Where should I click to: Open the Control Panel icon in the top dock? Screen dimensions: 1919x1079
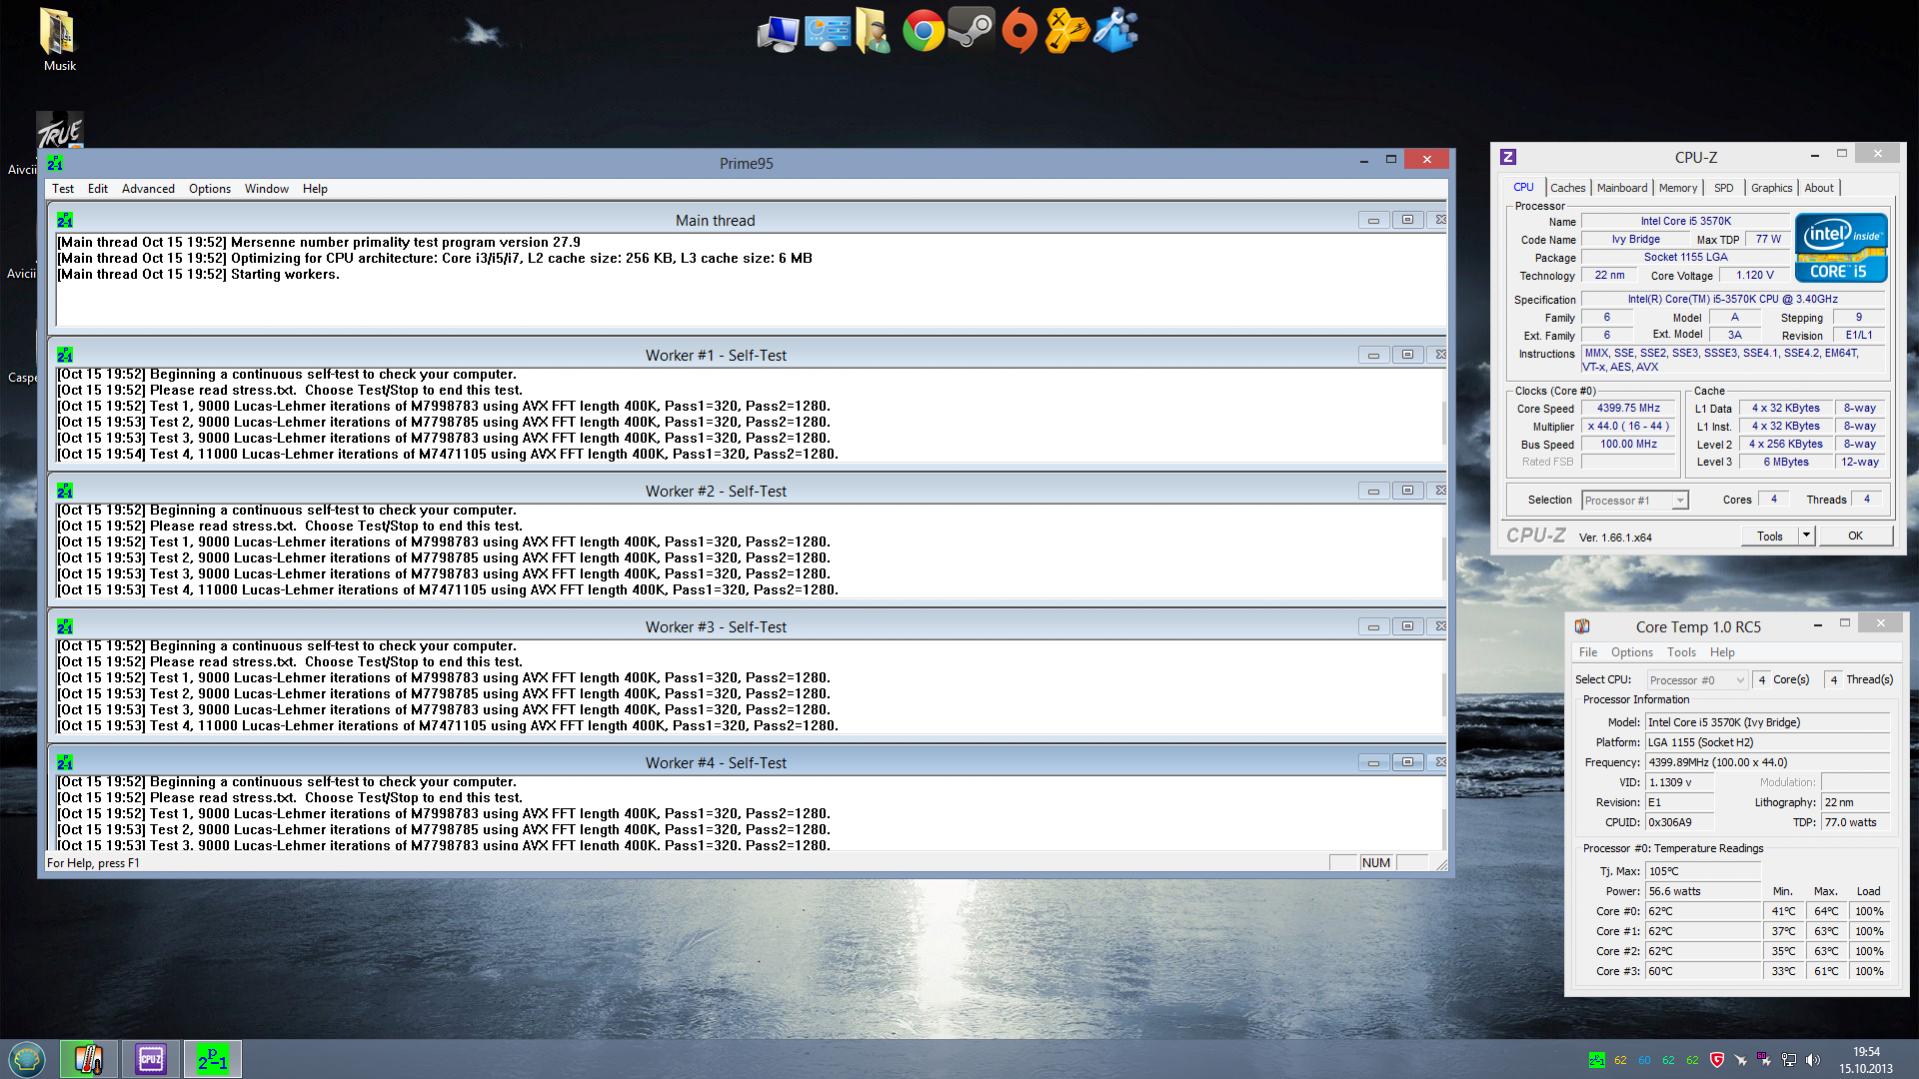[827, 33]
